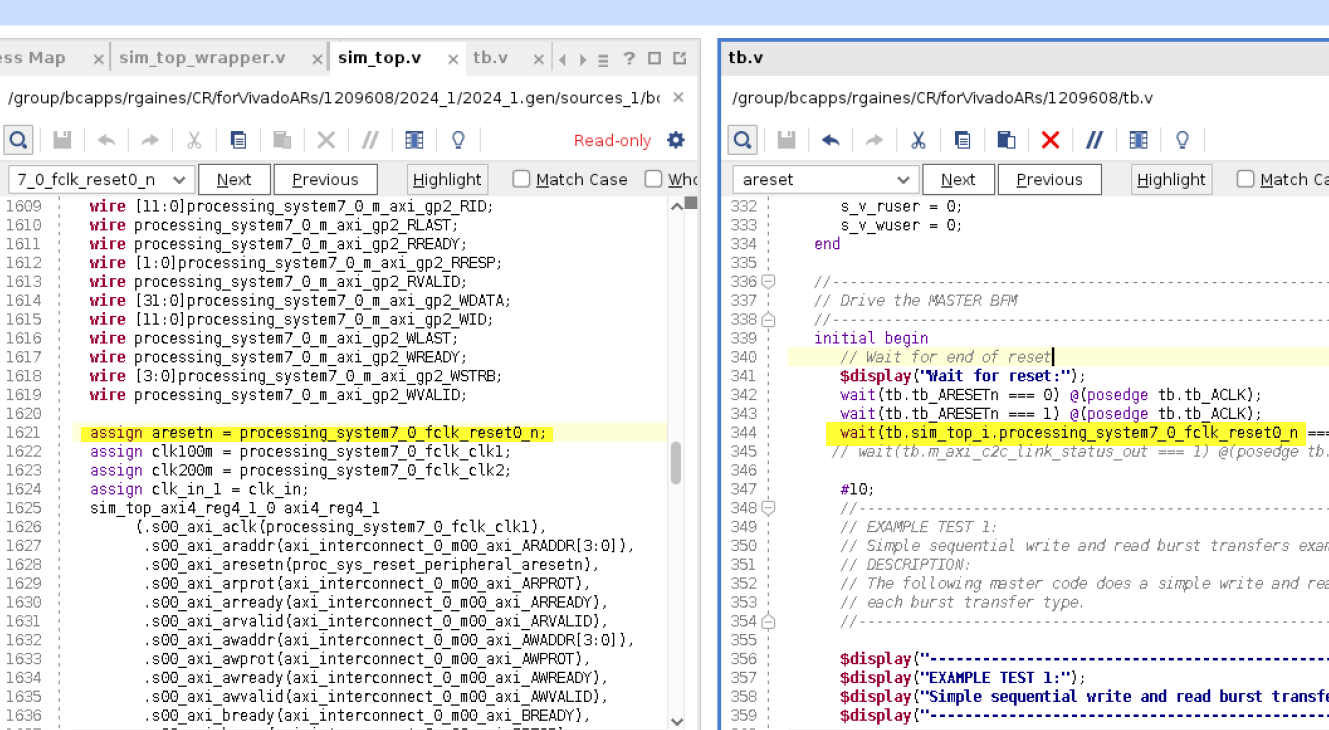The image size is (1329, 730).
Task: Open the 7_0_fclk_reset0_n search dropdown
Action: [x=179, y=180]
